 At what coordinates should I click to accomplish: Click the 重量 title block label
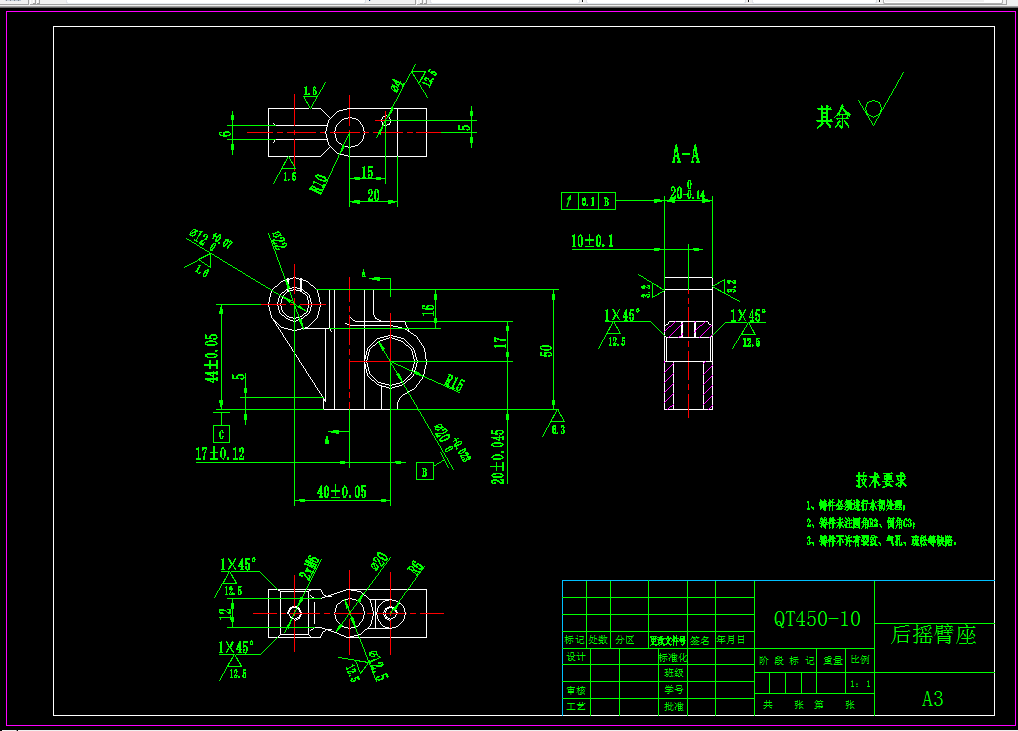click(832, 660)
